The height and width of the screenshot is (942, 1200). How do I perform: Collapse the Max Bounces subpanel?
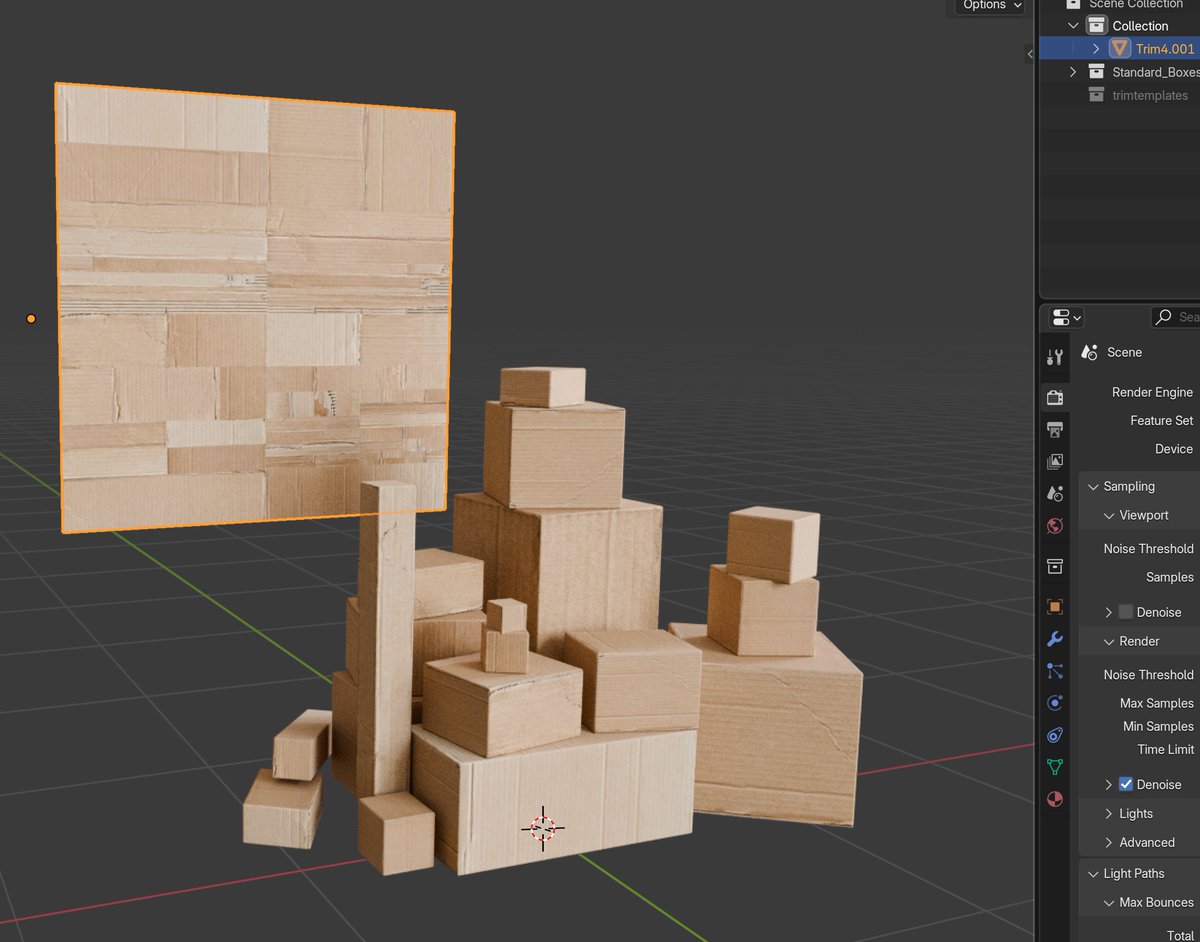pos(1109,903)
